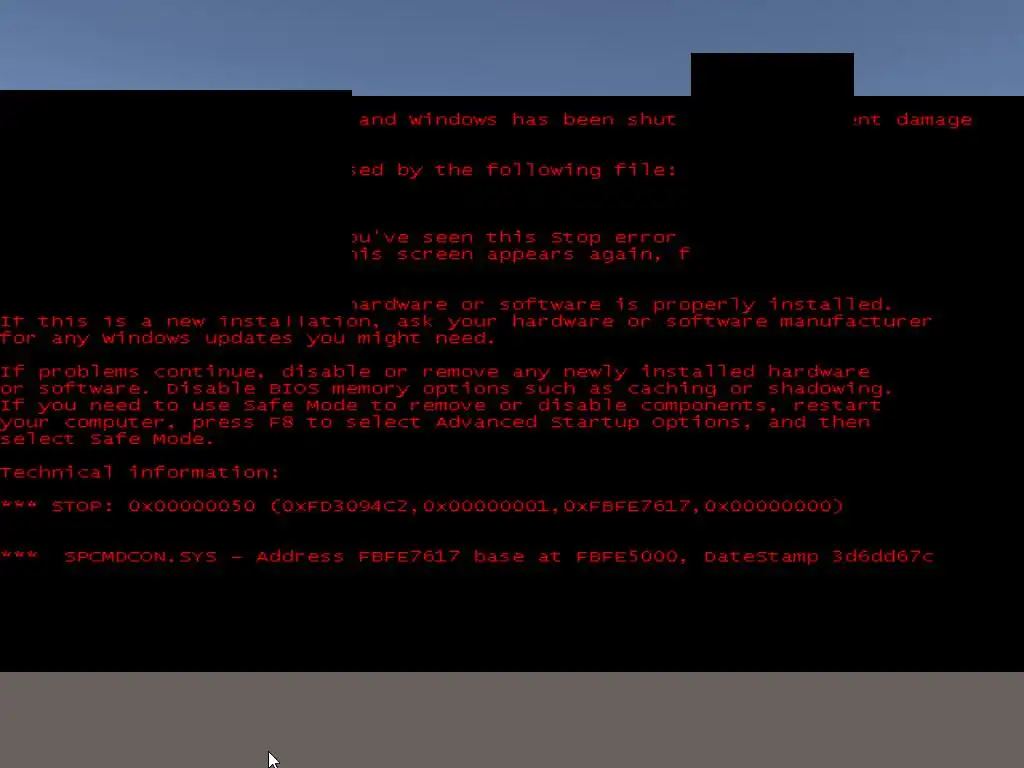
Task: Click the text 'seen this Stop error'
Action: [549, 237]
